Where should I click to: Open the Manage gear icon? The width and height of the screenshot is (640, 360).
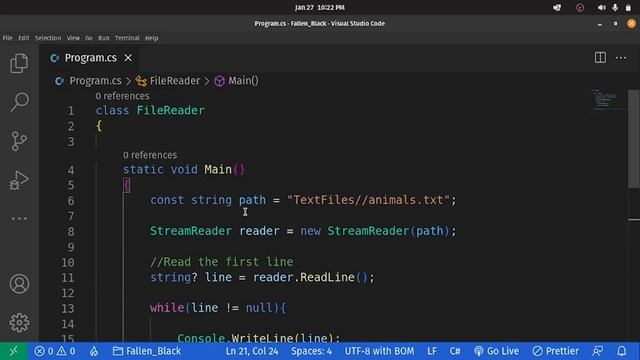(x=19, y=323)
